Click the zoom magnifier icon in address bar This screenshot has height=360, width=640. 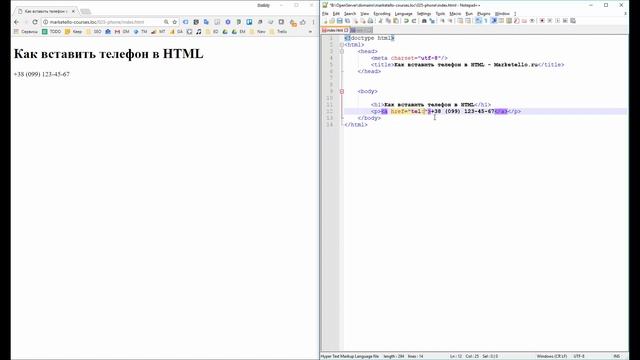coord(167,22)
